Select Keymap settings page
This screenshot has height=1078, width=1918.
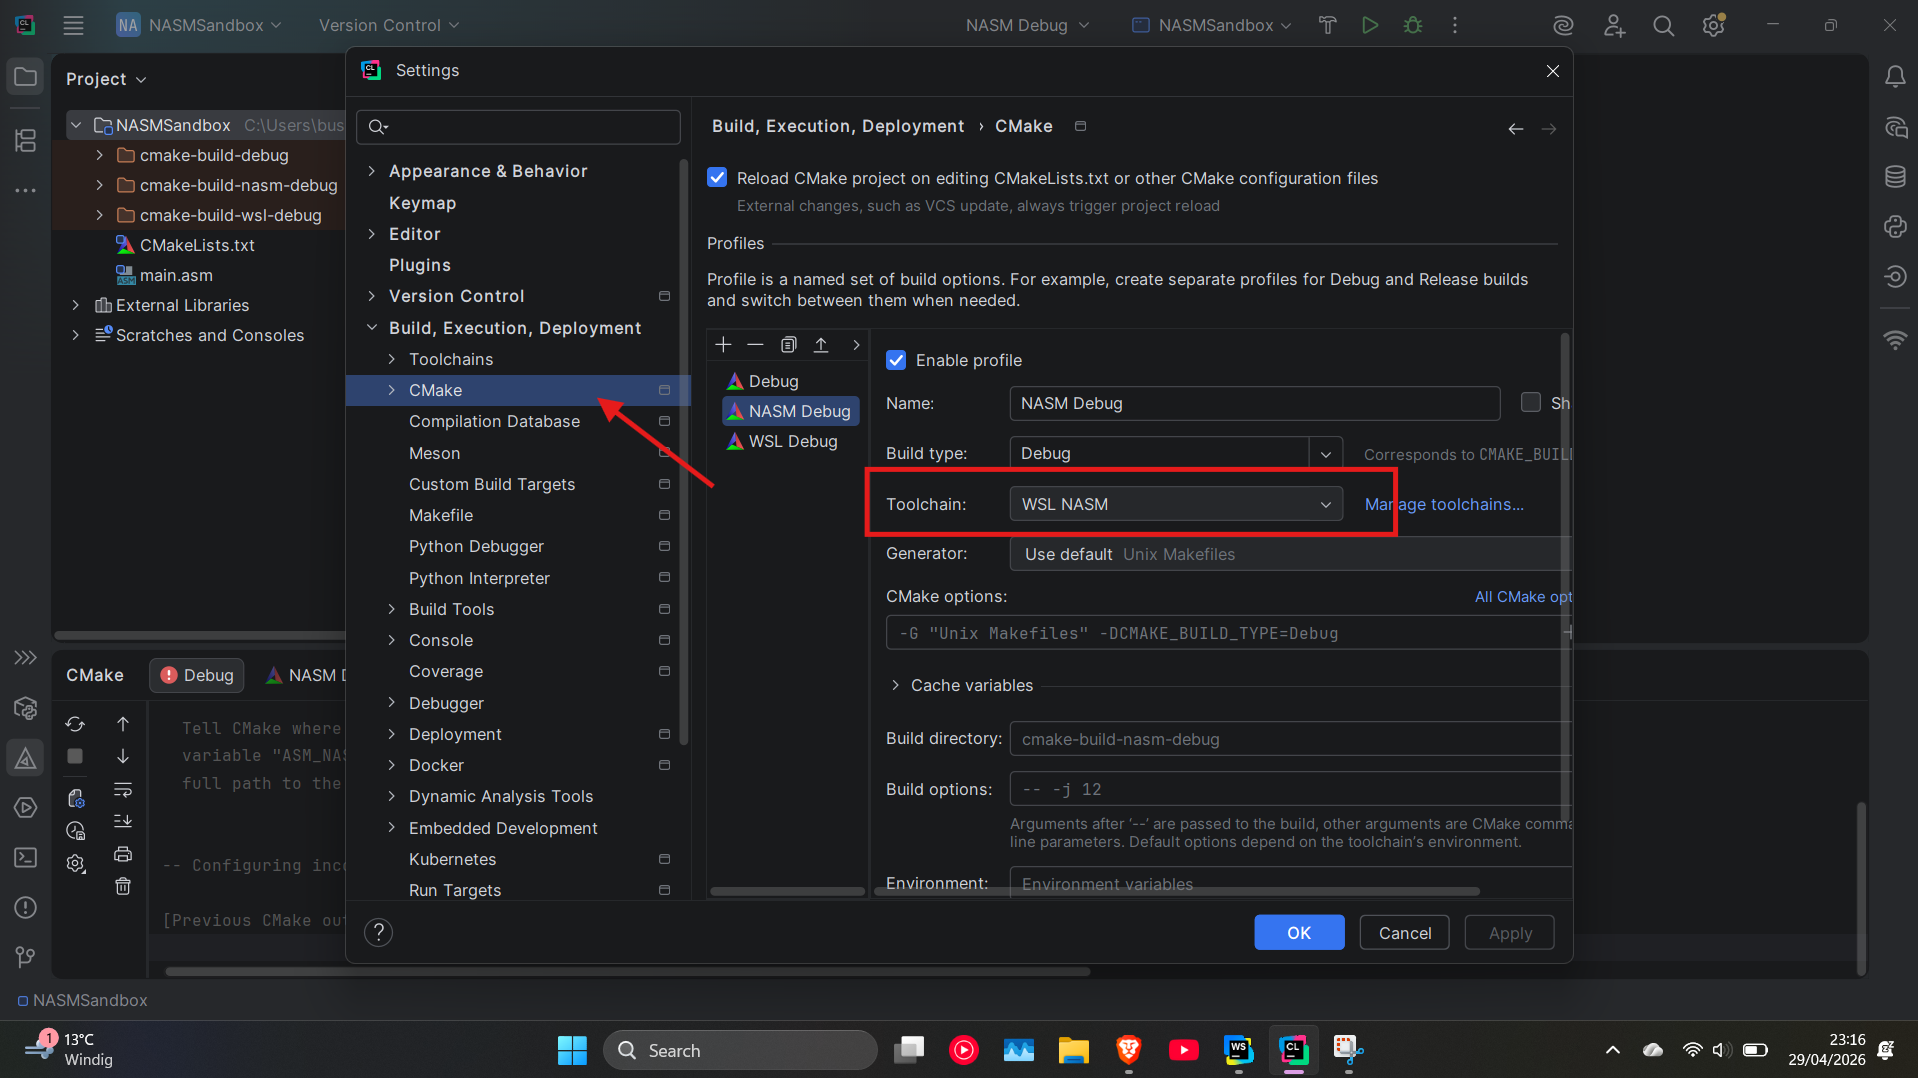click(x=422, y=203)
